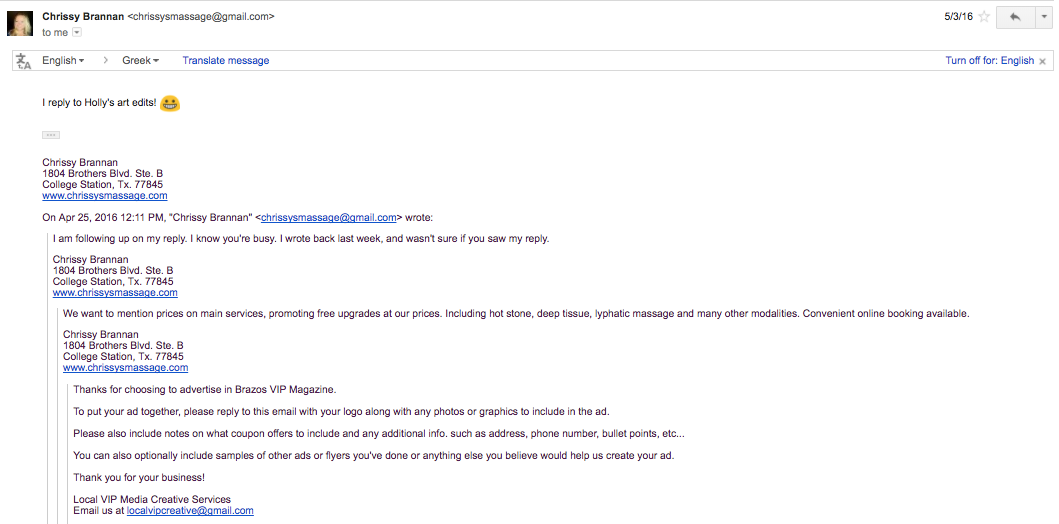Screen dimensions: 1059x524
Task: Click the grinning emoji in message
Action: click(x=170, y=103)
